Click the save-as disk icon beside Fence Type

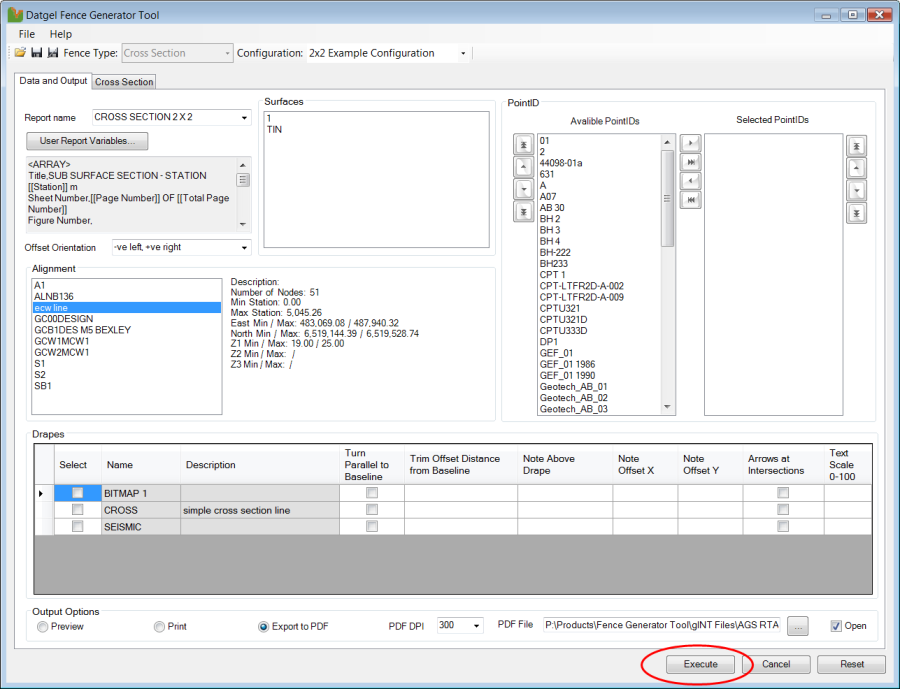(x=52, y=53)
